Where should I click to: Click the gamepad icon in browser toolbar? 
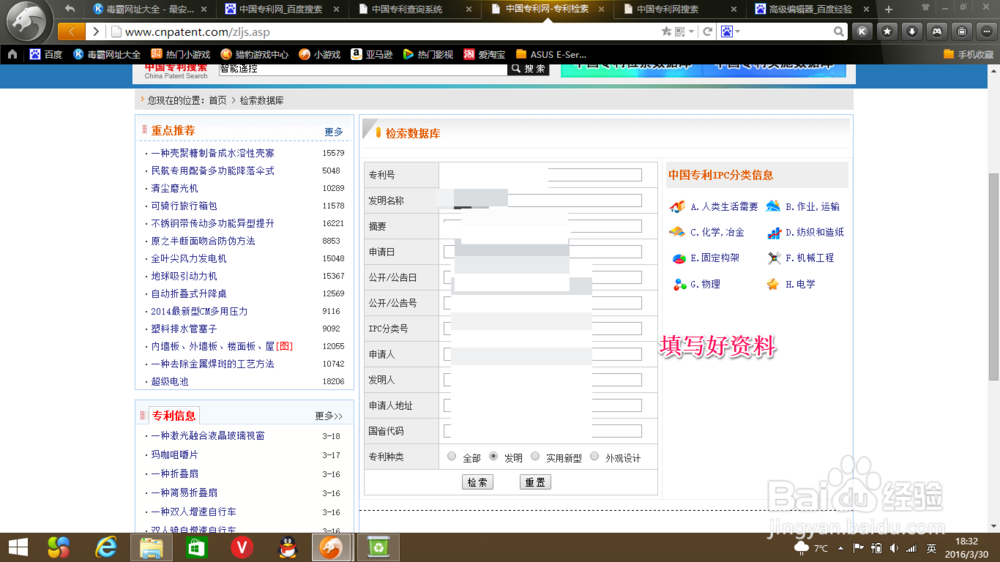[937, 31]
